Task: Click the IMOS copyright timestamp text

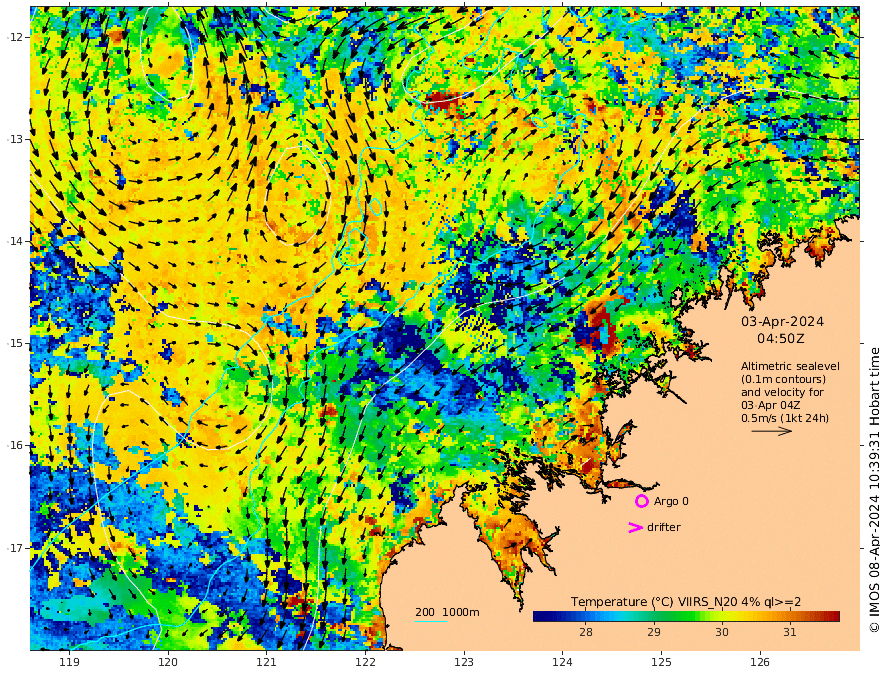Action: coord(874,490)
